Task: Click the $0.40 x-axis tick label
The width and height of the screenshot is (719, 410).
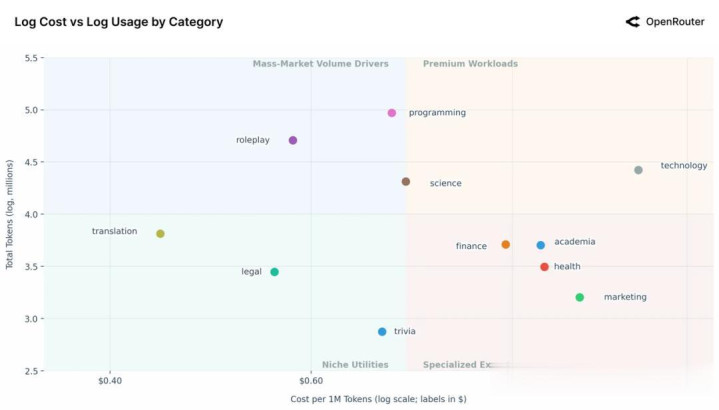Action: pos(110,381)
